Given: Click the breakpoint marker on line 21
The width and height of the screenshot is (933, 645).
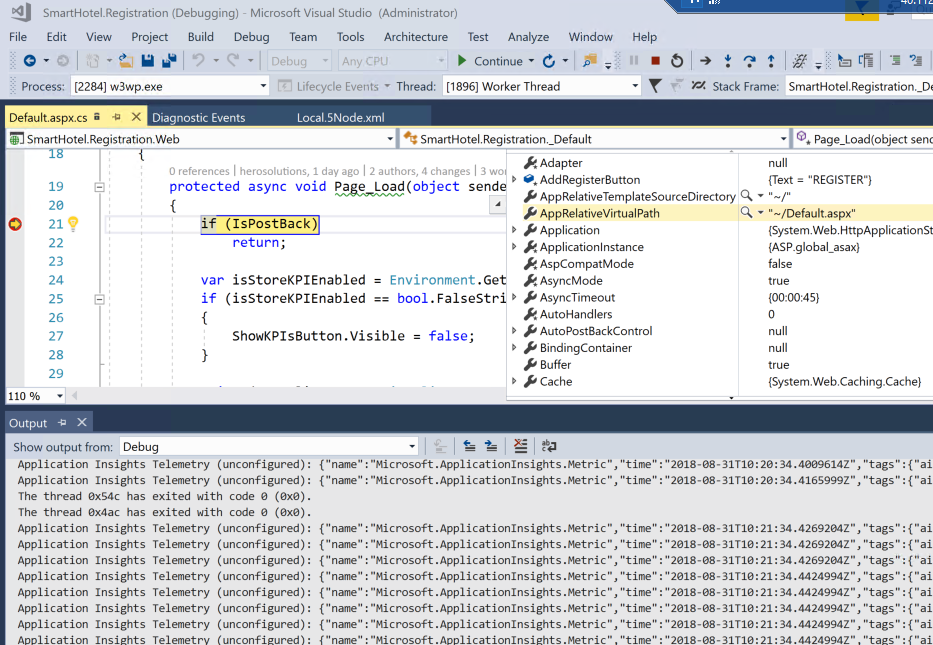Looking at the screenshot, I should point(15,224).
